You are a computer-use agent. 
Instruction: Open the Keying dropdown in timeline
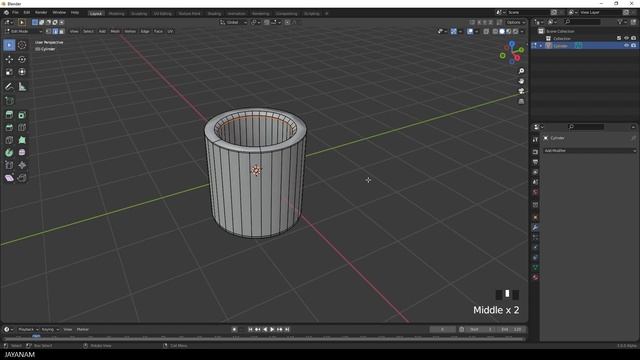coord(50,329)
